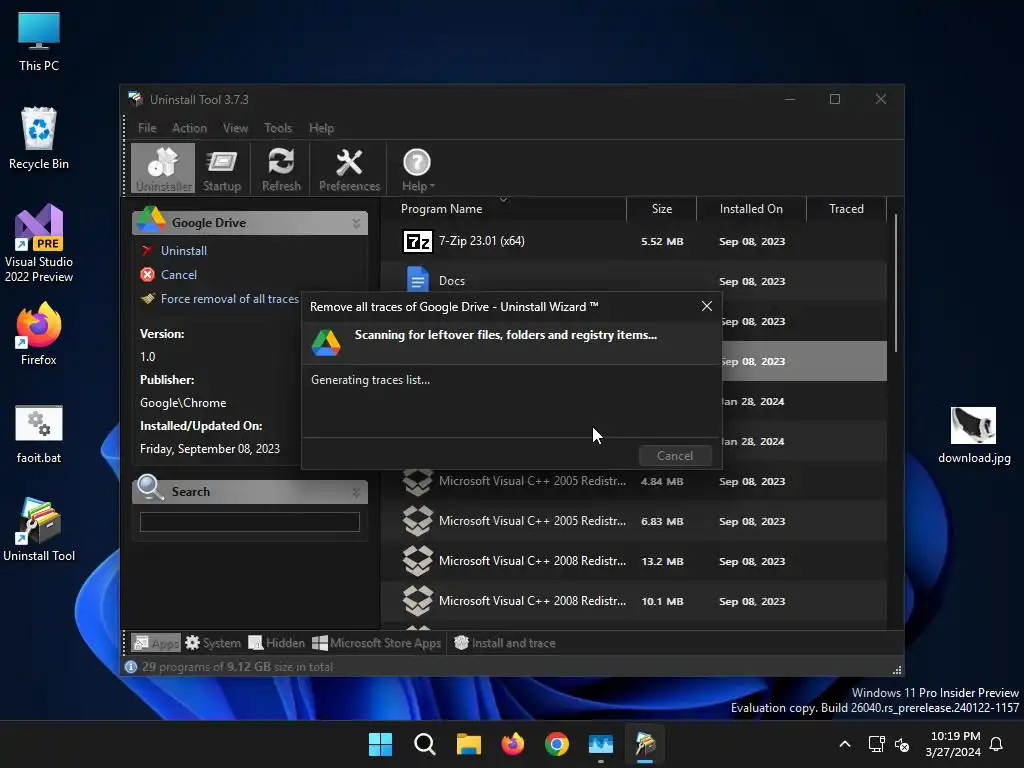
Task: Click Install and trace button
Action: pyautogui.click(x=504, y=643)
